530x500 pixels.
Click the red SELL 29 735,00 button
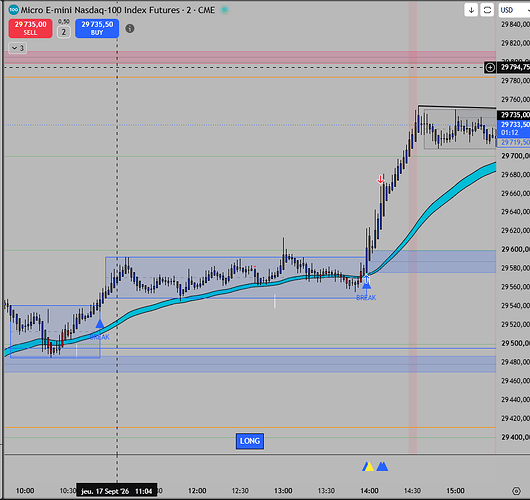[30, 28]
